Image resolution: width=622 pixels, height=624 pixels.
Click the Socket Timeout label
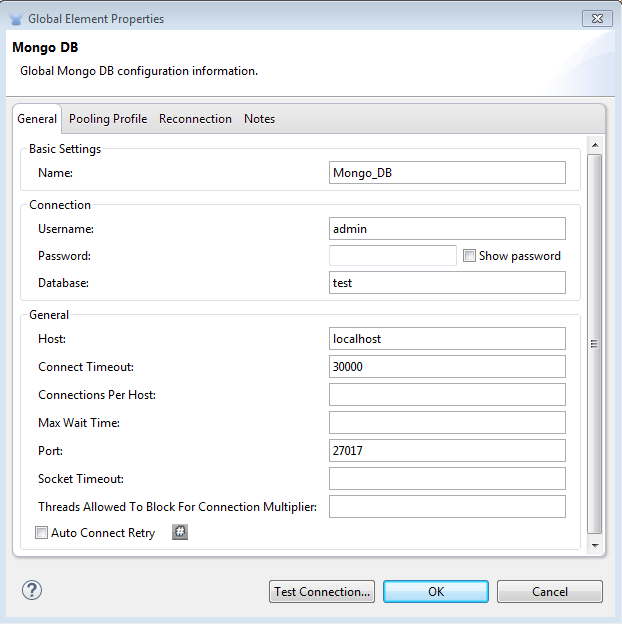pos(81,479)
